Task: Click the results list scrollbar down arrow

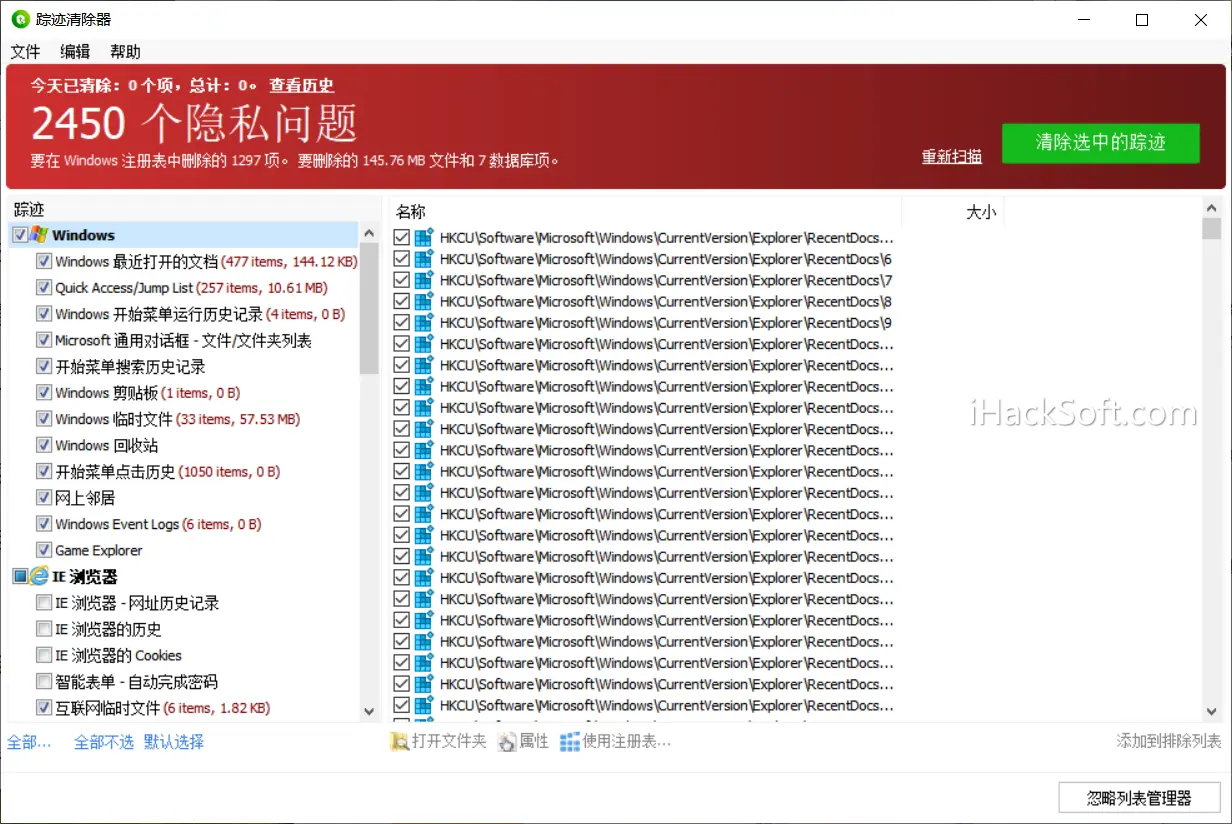Action: click(x=1212, y=711)
